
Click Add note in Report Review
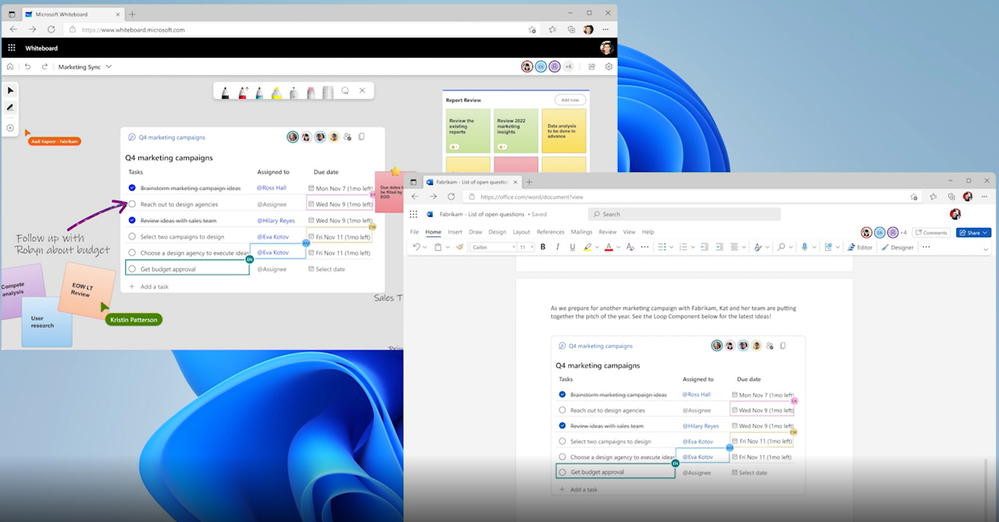[570, 100]
